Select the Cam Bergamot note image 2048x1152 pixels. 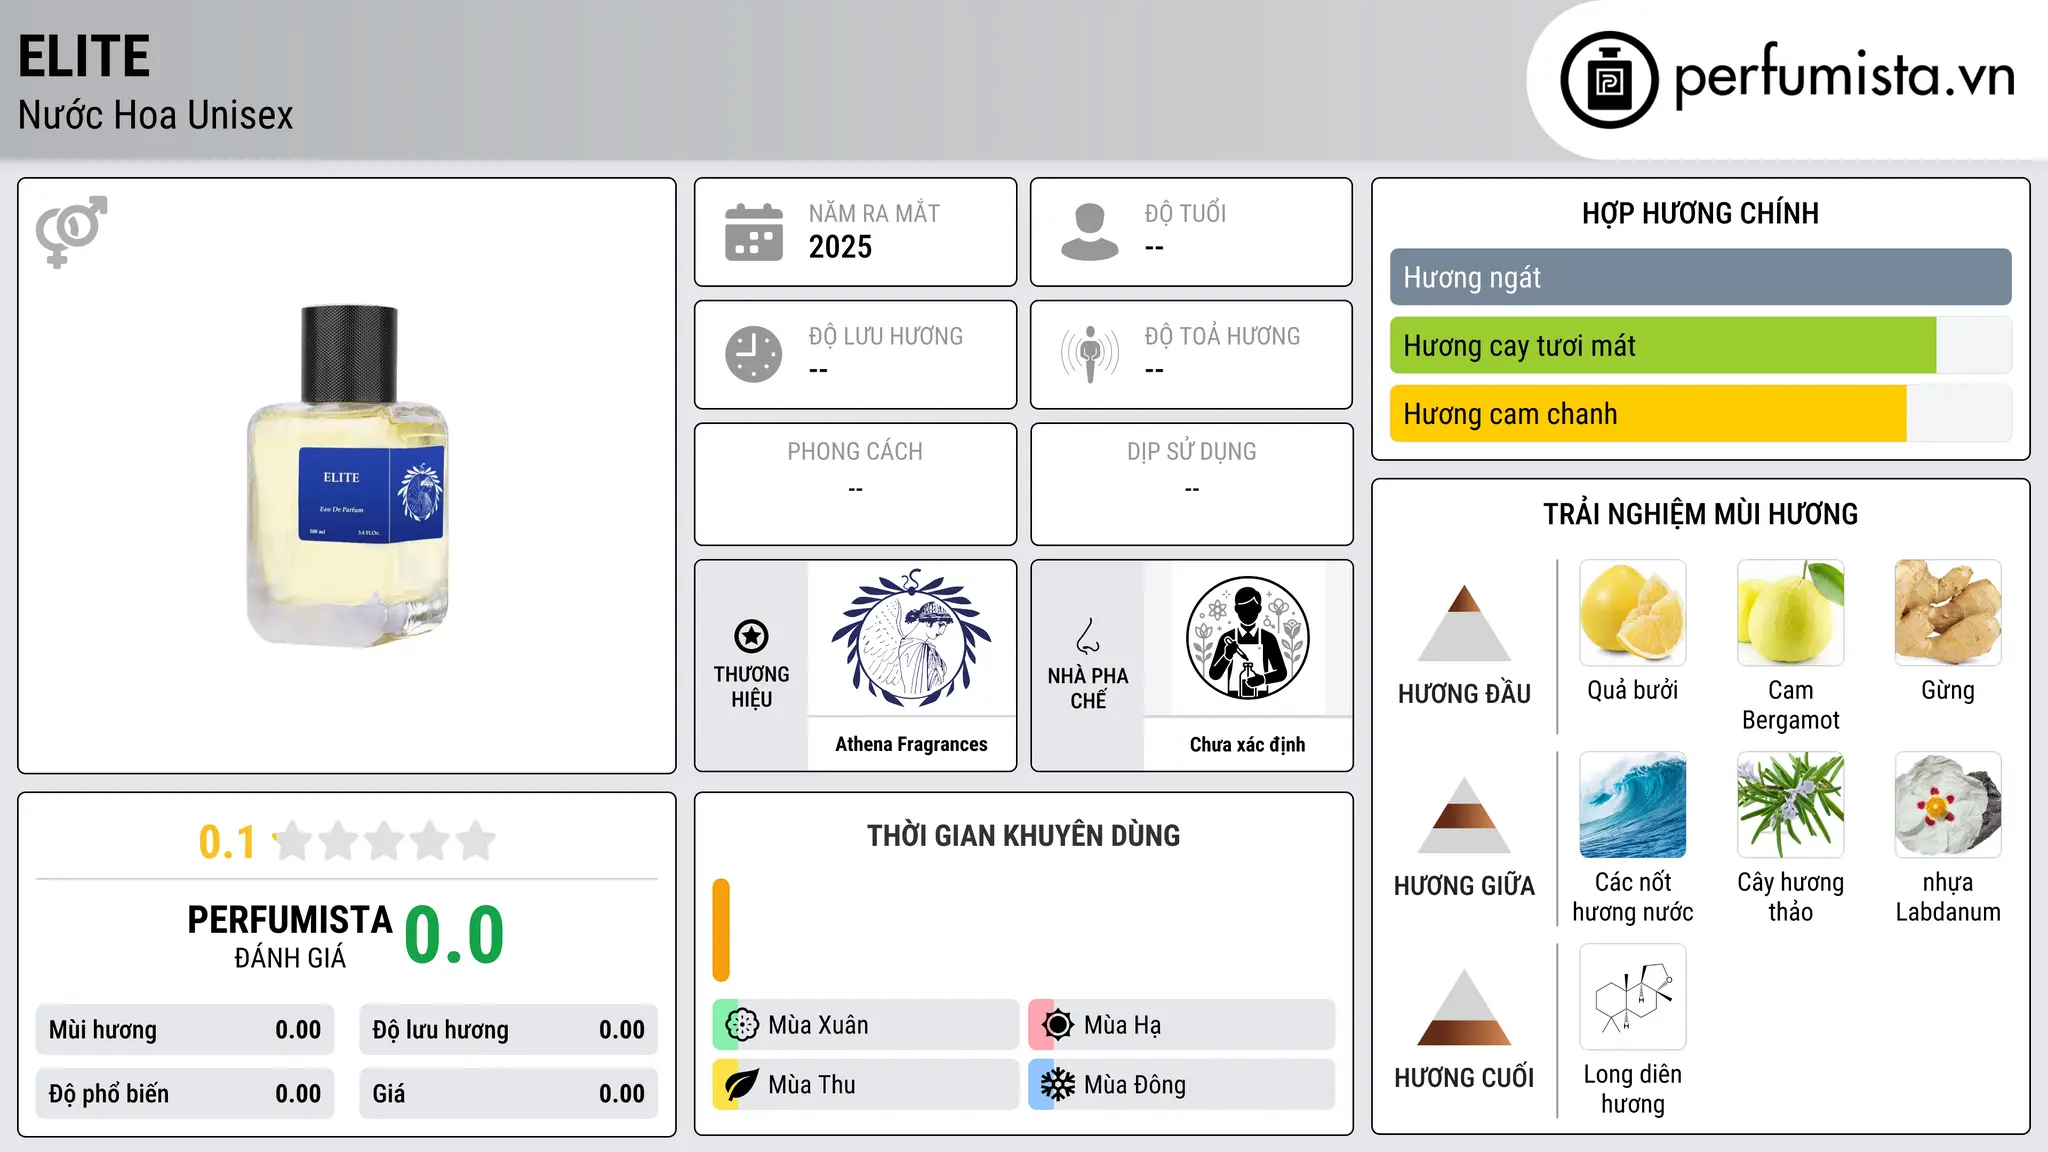1791,613
